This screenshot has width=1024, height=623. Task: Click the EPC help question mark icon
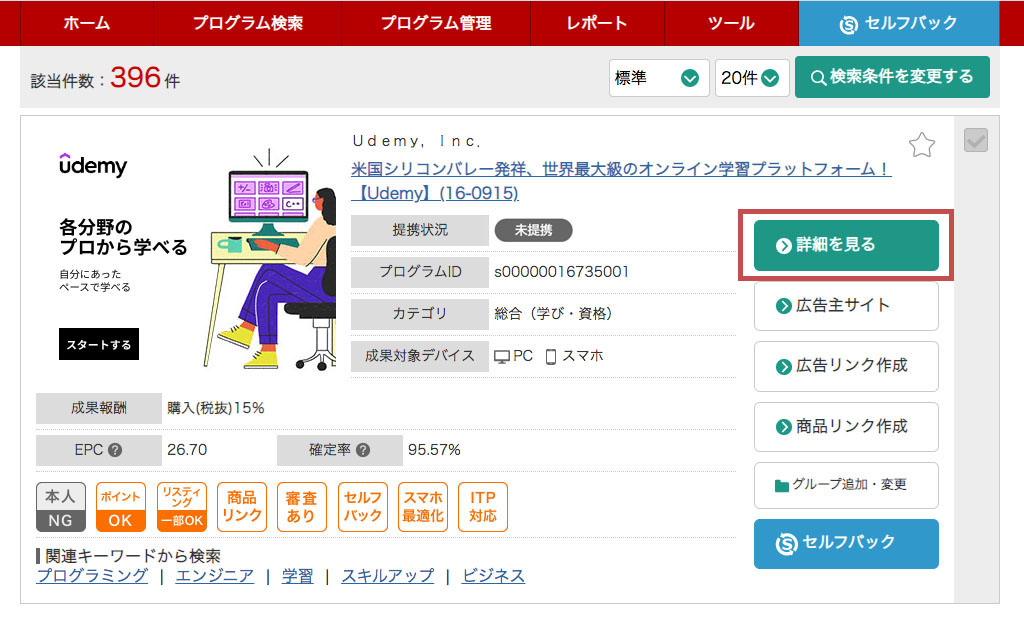[115, 450]
